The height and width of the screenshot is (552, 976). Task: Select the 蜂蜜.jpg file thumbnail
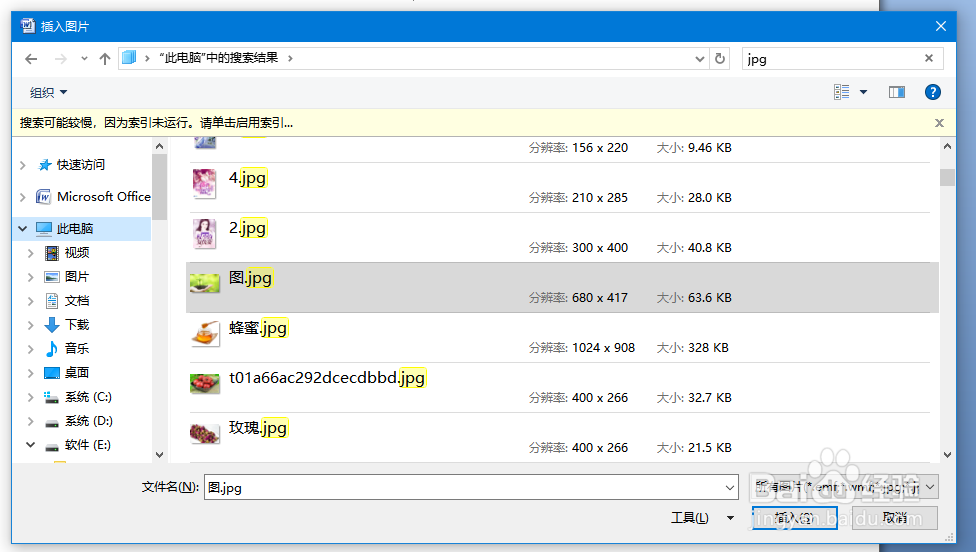pos(205,333)
